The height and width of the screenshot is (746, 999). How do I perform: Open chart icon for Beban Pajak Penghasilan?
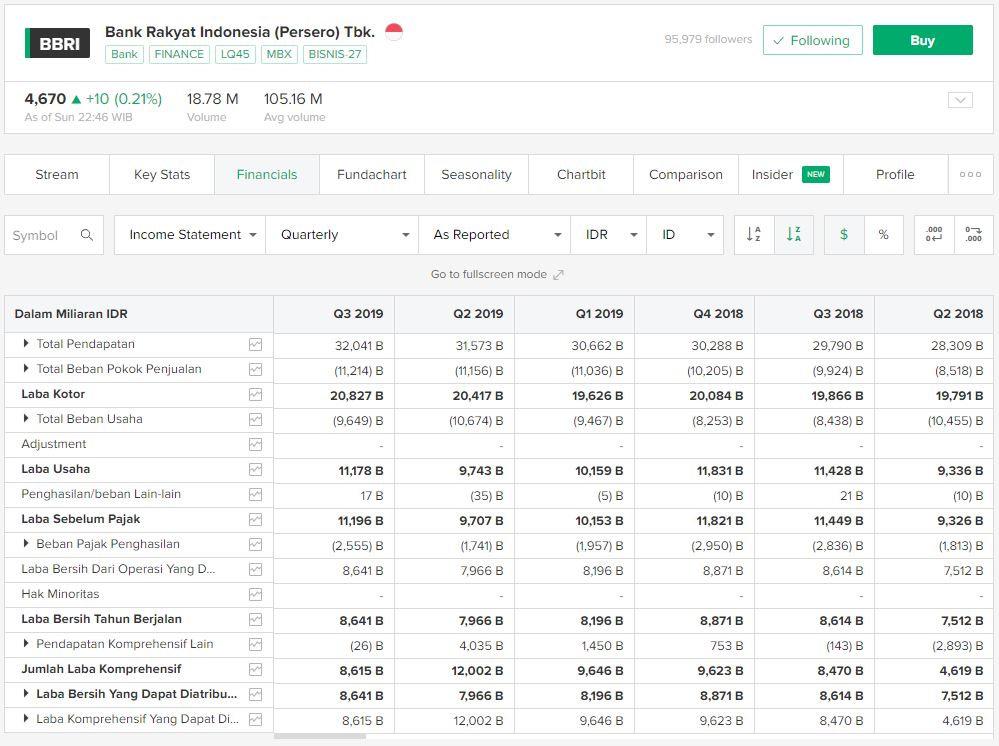(x=255, y=545)
